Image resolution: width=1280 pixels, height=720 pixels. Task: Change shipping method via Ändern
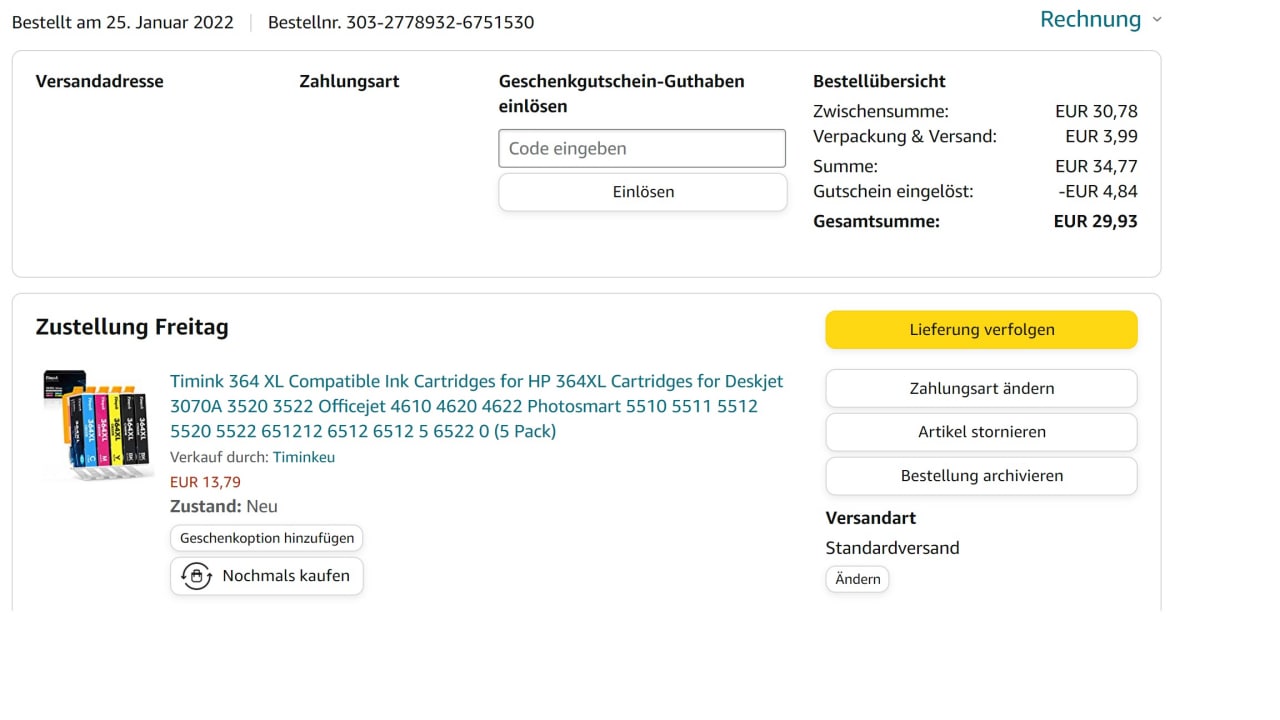click(857, 579)
